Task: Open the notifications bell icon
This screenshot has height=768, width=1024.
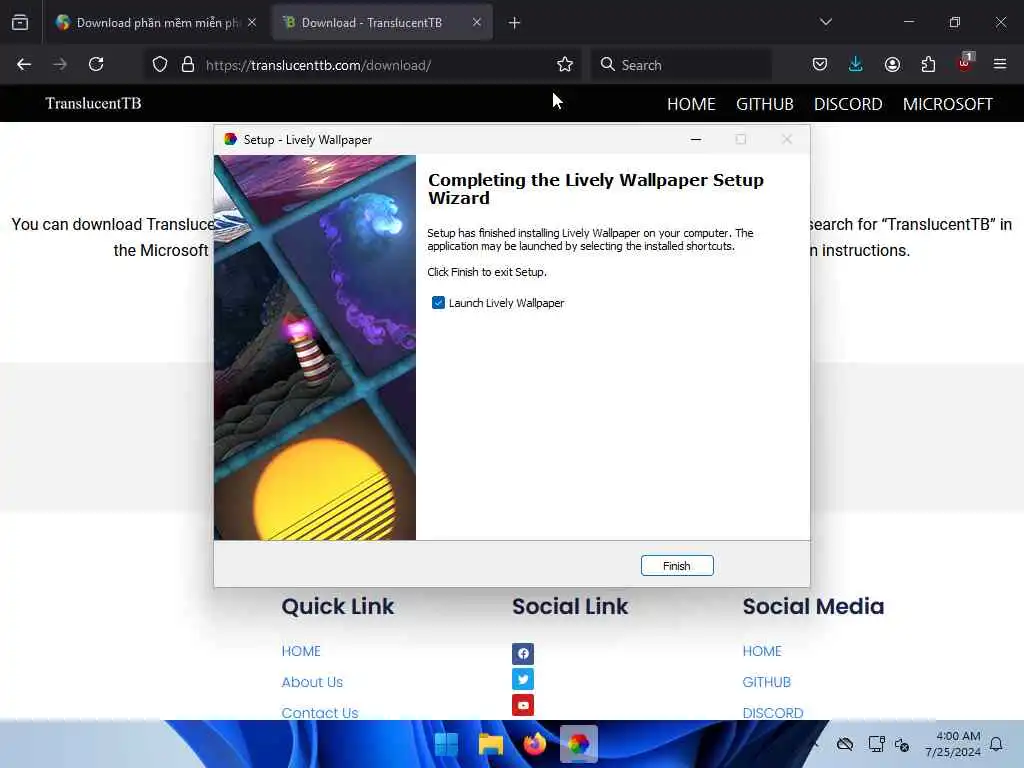Action: pos(997,744)
